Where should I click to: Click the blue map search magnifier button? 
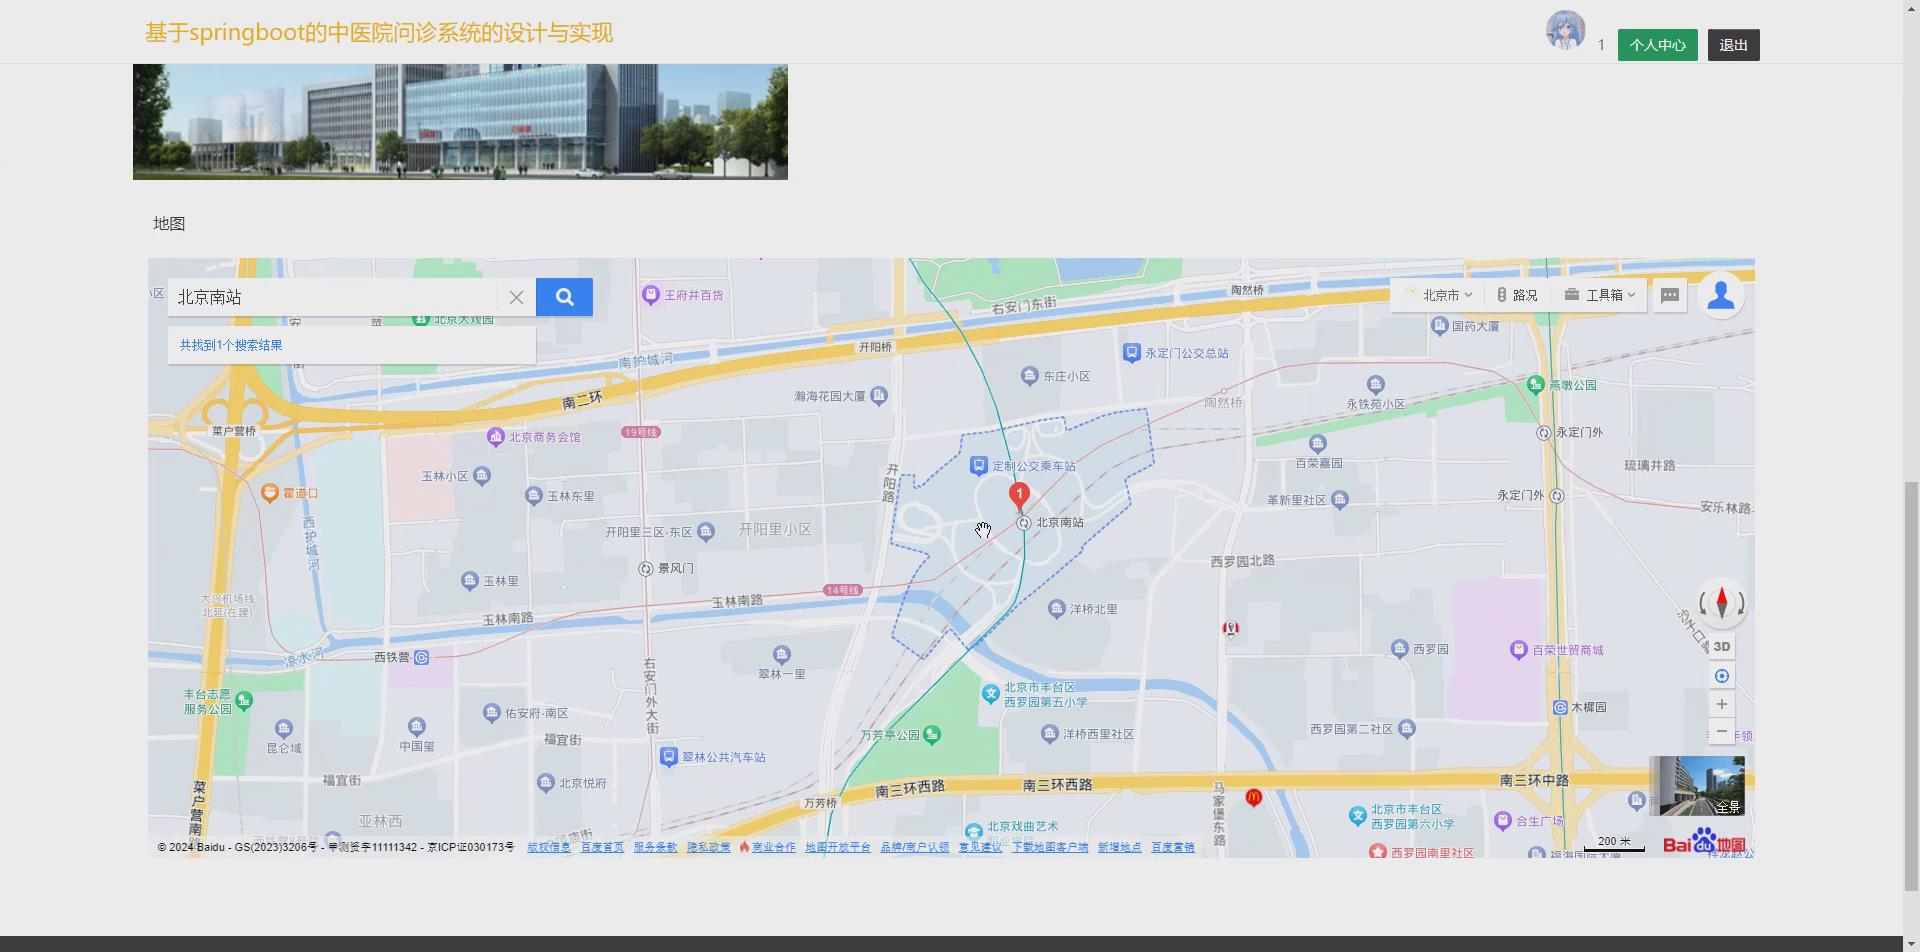(x=564, y=297)
